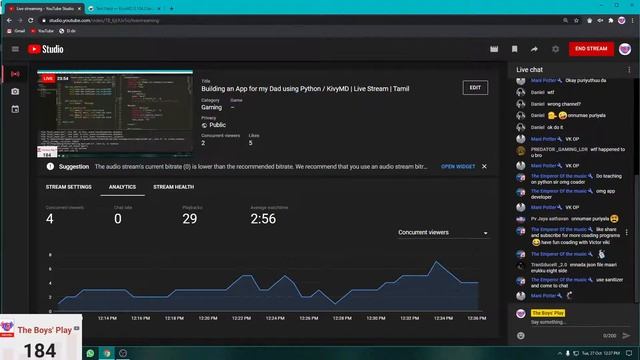Switch to Stream Settings tab
Viewport: 640px width, 360px height.
coord(69,187)
